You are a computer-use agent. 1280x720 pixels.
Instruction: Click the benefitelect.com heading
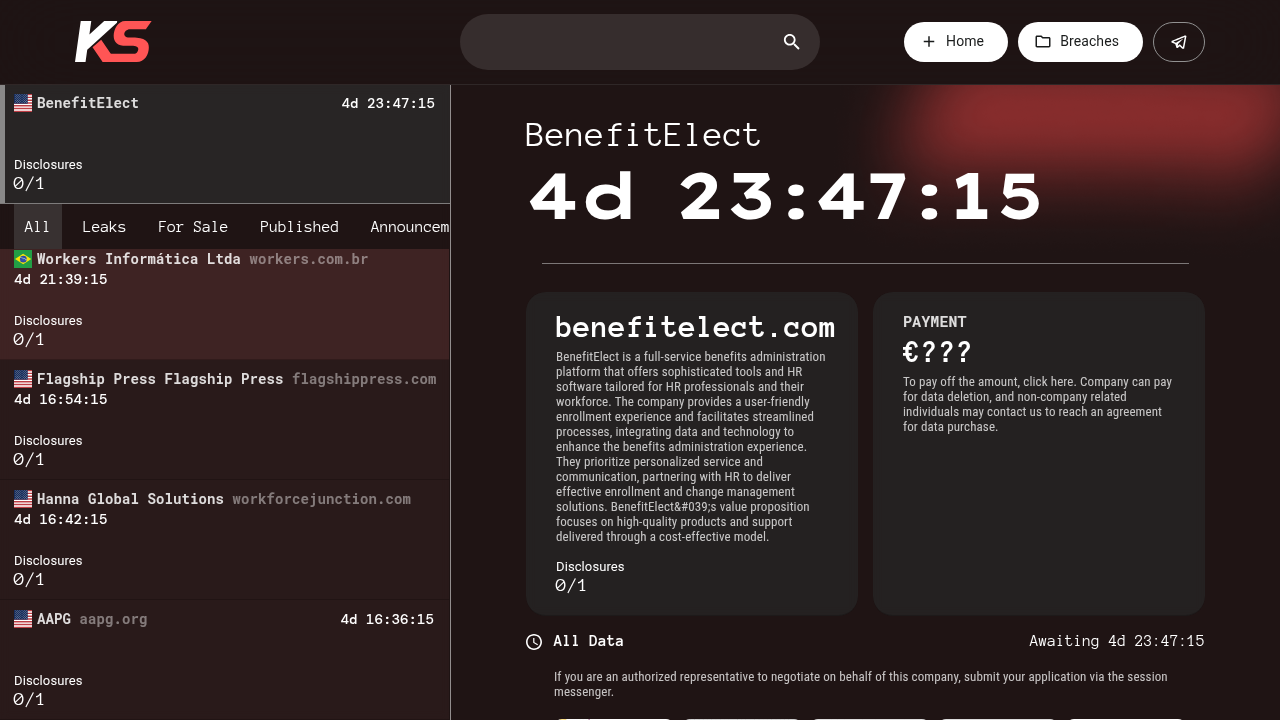point(695,327)
